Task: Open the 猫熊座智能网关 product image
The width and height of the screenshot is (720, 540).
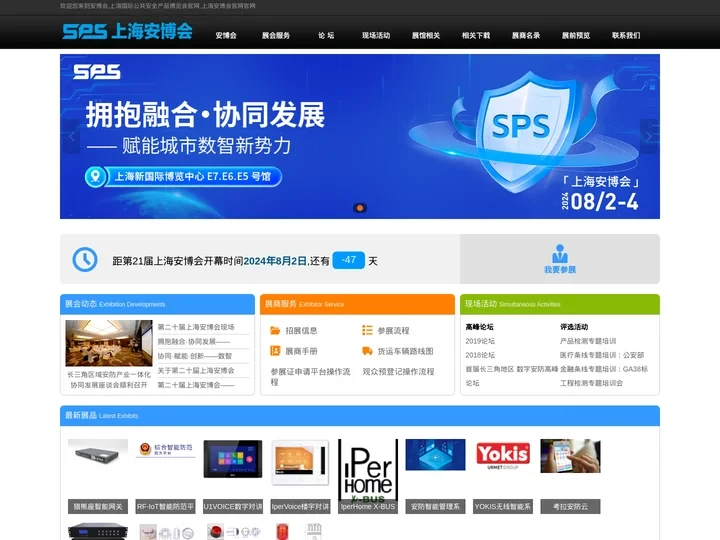Action: point(98,452)
